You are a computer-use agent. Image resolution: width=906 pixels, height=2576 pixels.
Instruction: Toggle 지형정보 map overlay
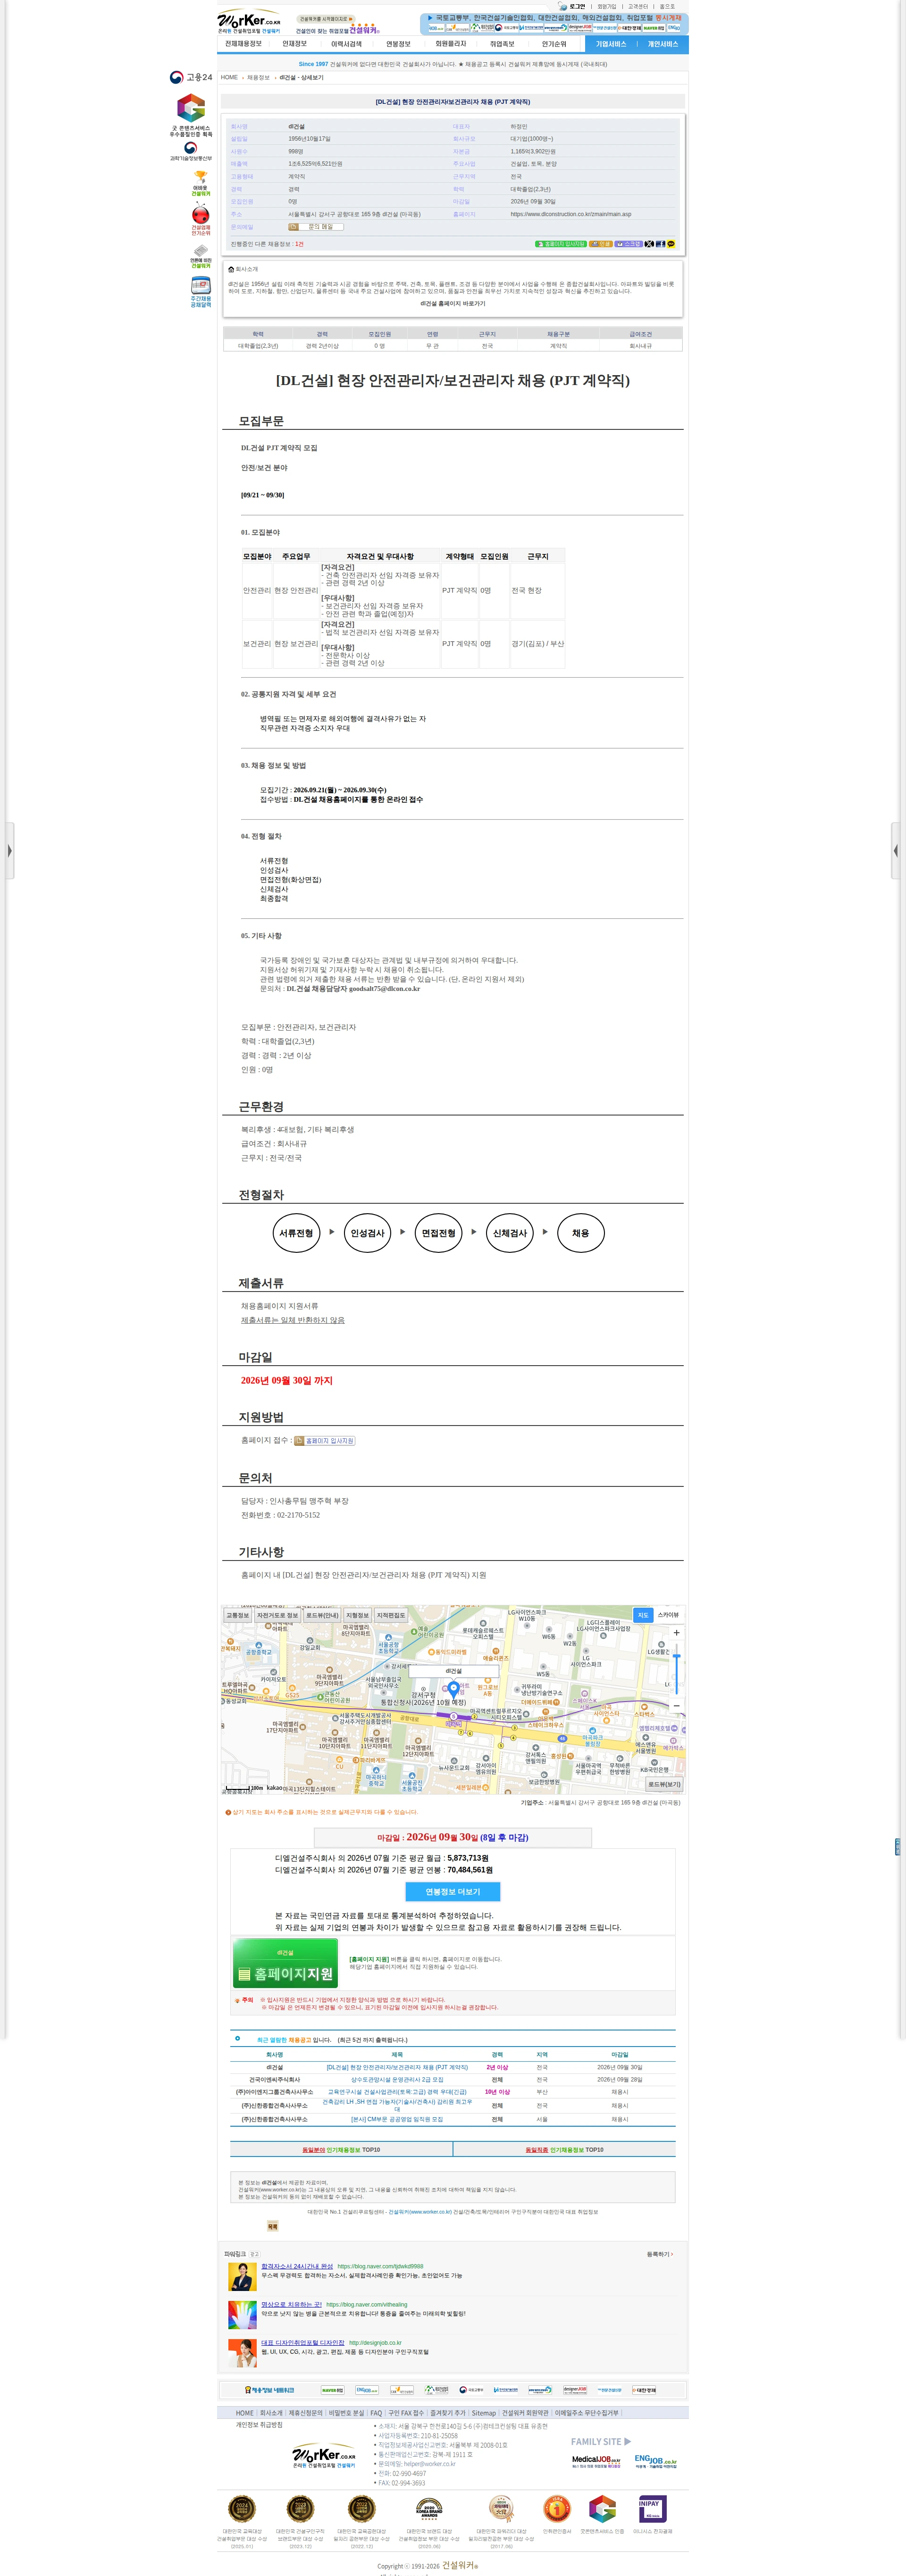pyautogui.click(x=357, y=1615)
